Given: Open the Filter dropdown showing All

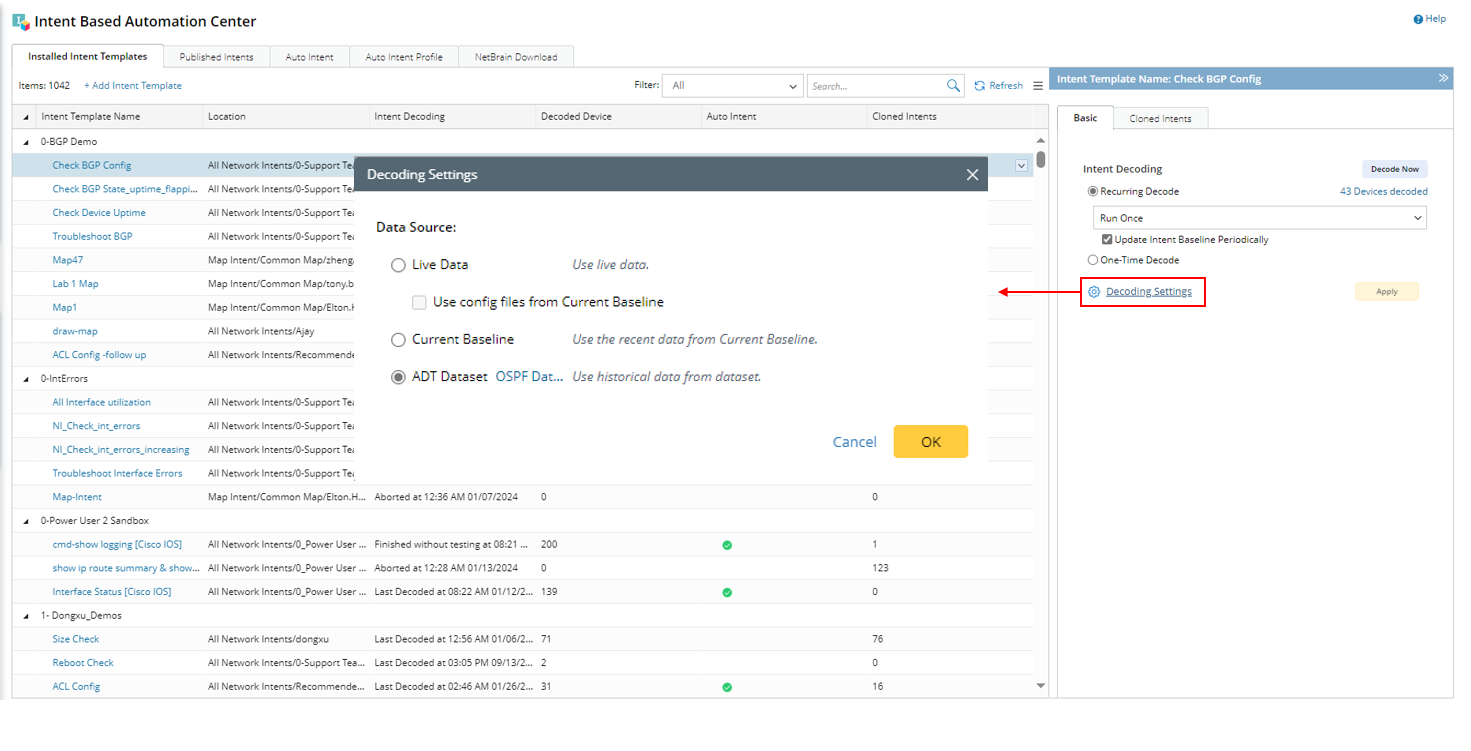Looking at the screenshot, I should [x=734, y=86].
